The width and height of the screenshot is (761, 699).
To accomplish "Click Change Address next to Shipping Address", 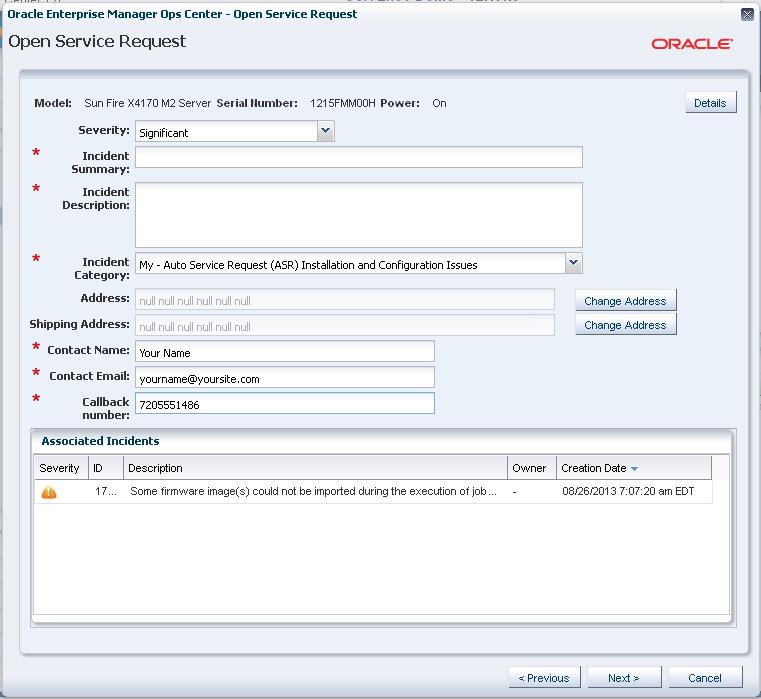I will pos(626,325).
